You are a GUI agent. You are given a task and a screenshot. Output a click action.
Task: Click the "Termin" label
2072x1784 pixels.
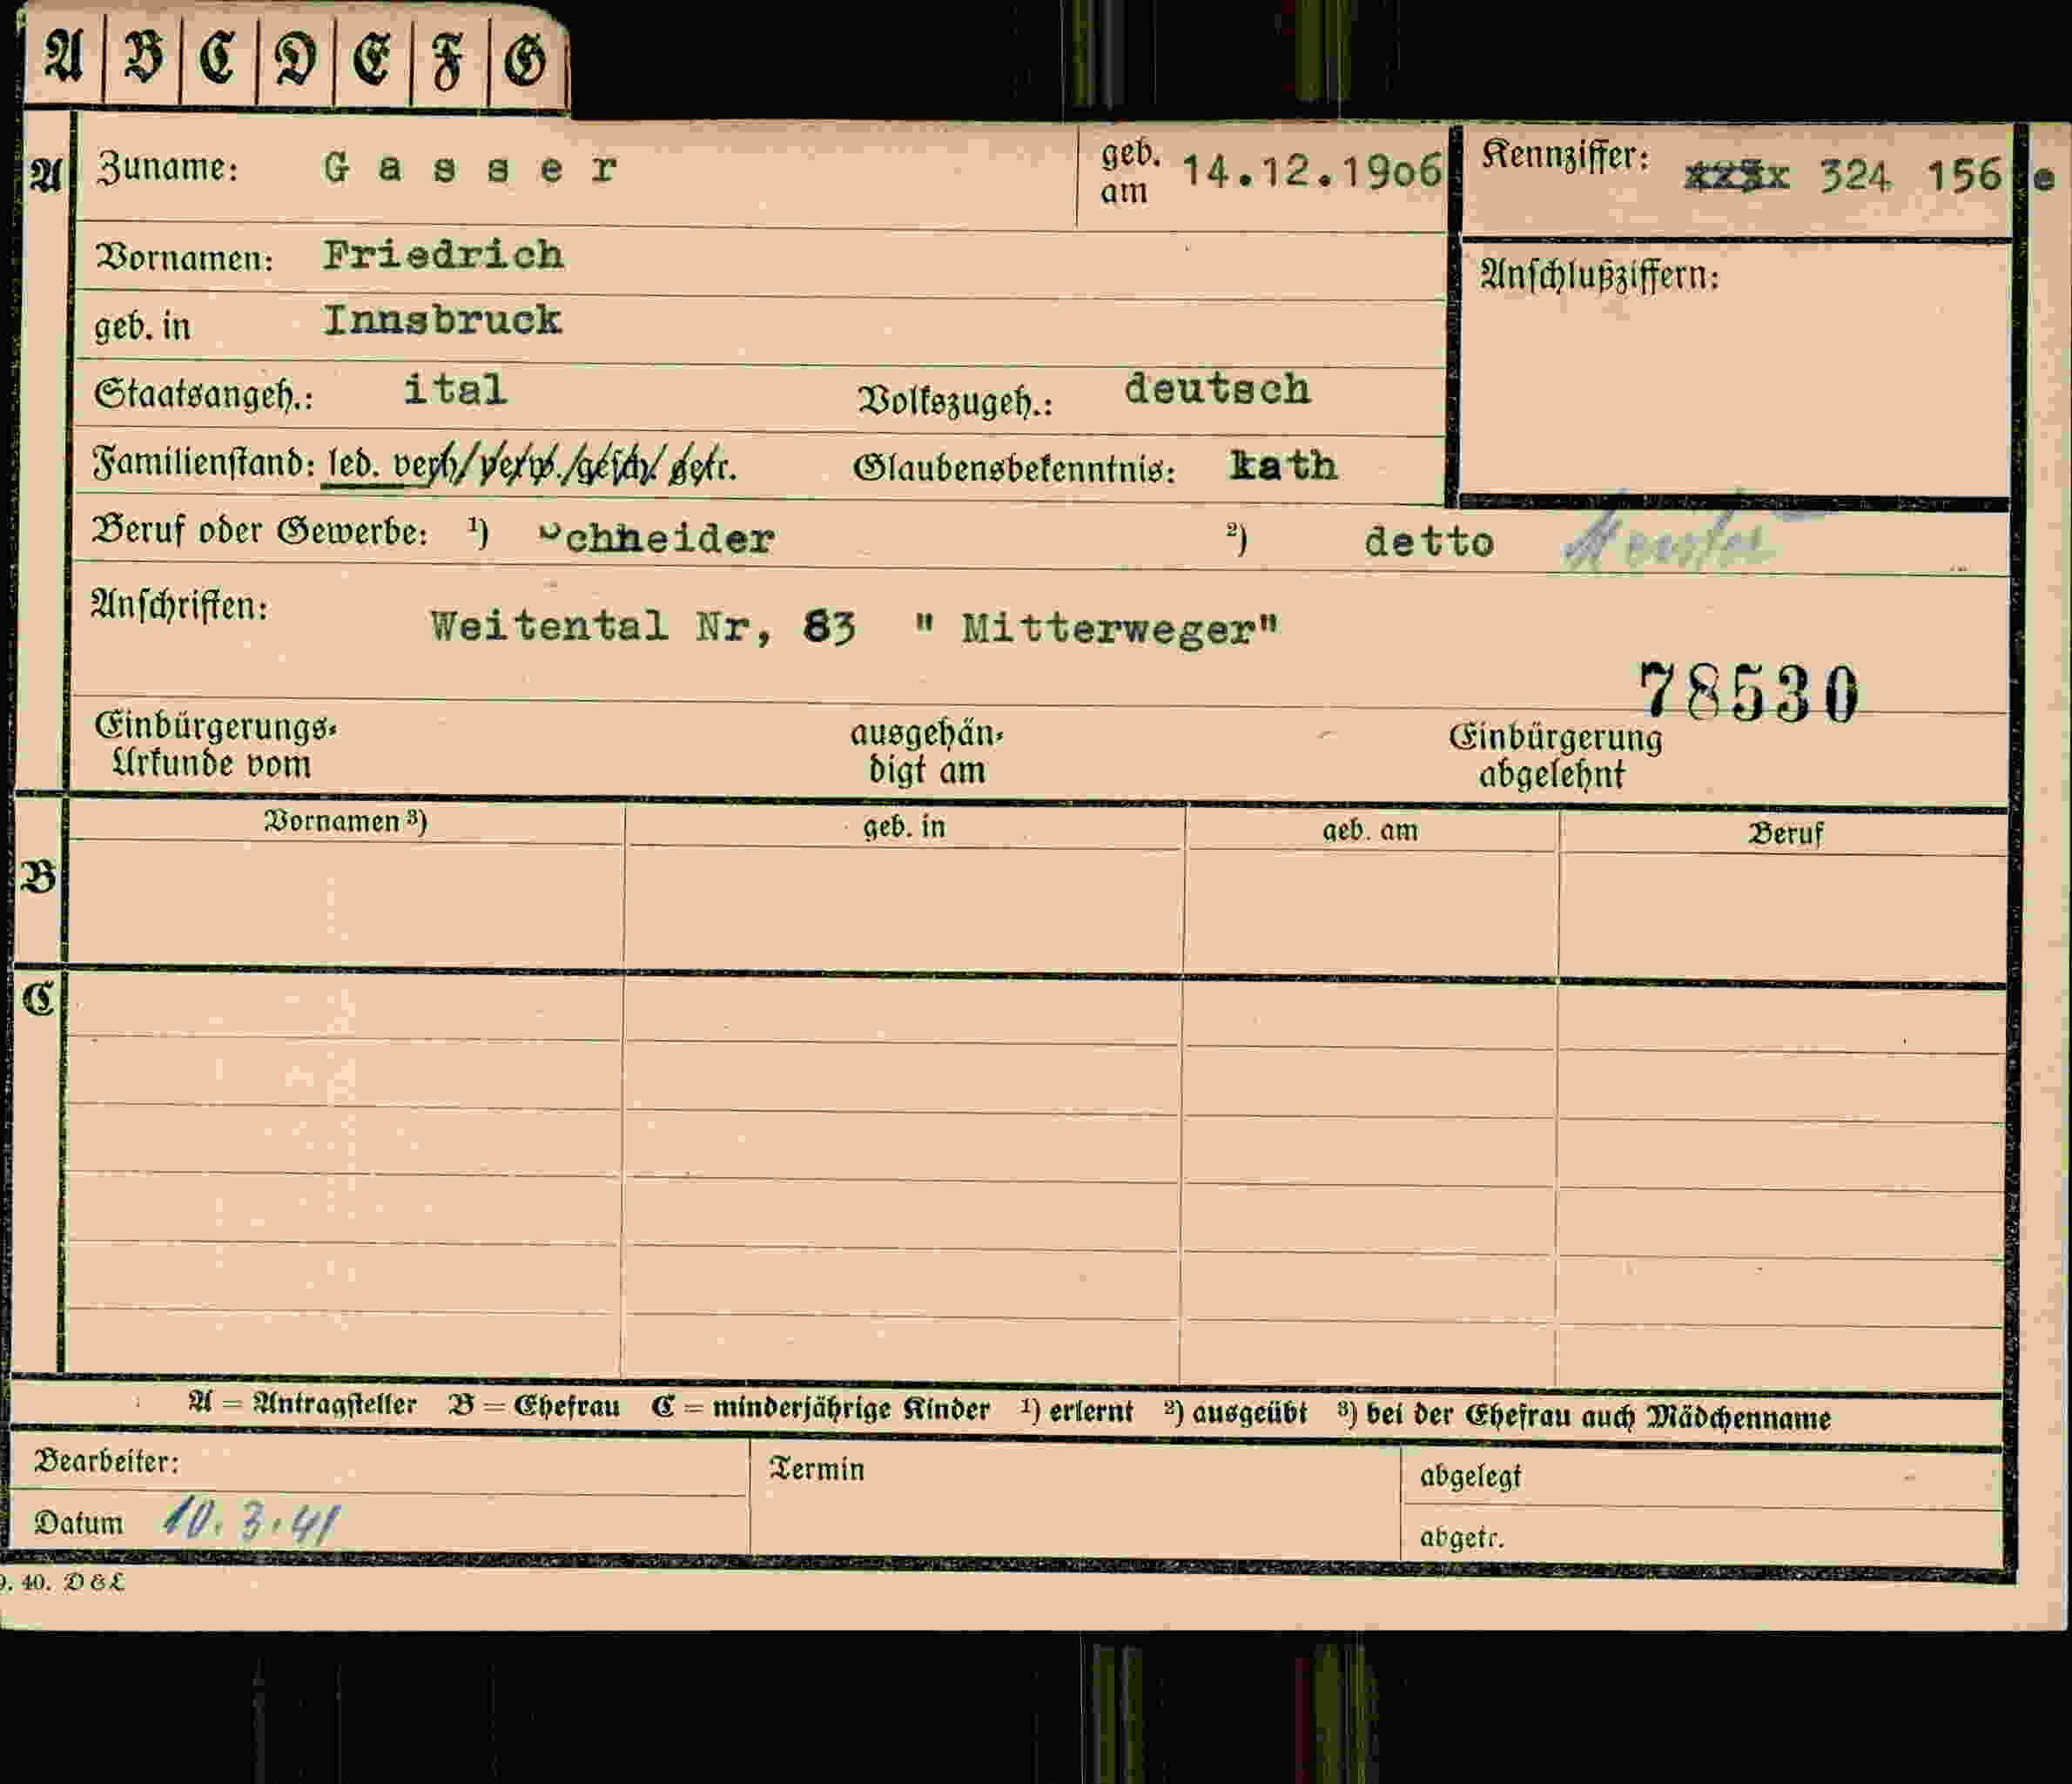pos(817,1469)
